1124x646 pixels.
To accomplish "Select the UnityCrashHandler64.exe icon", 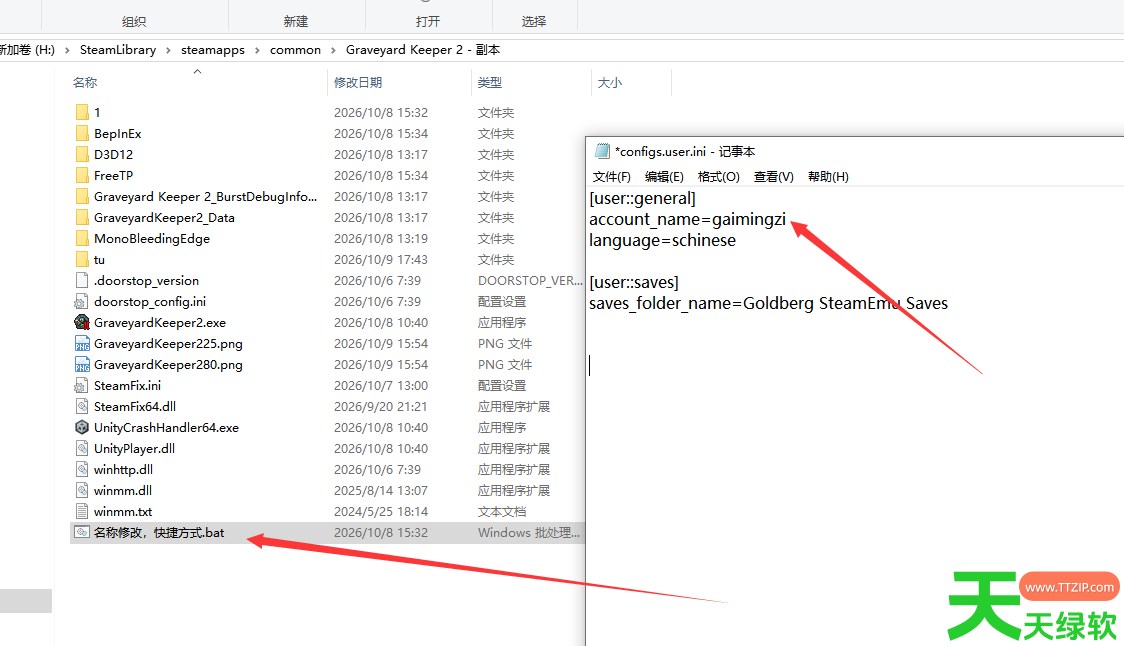I will [82, 427].
